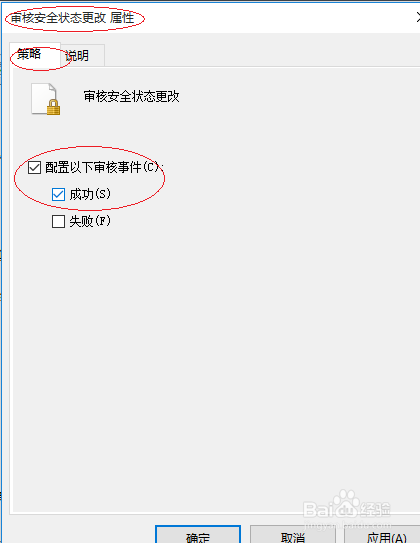Uncheck the 成功(S) checkbox
This screenshot has width=420, height=543.
pos(58,194)
